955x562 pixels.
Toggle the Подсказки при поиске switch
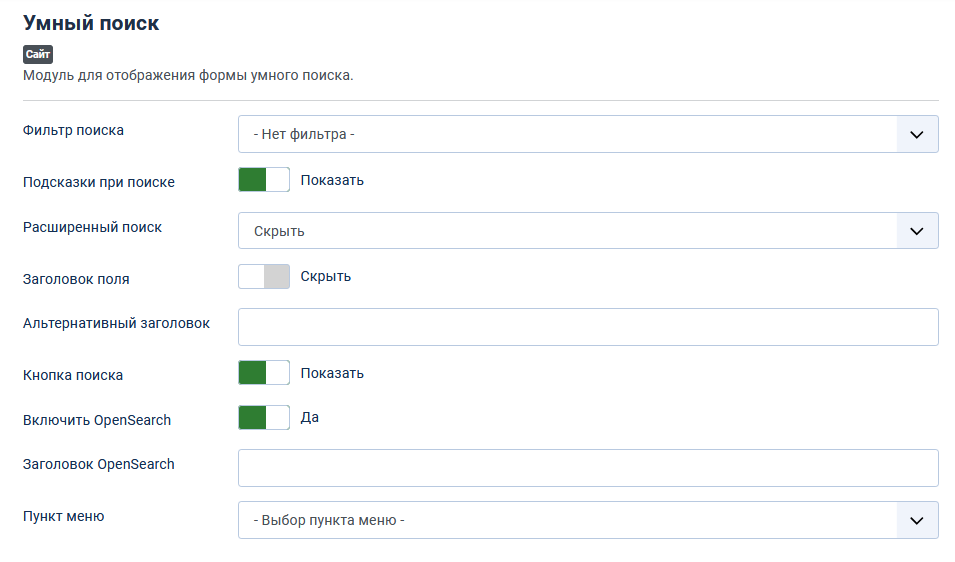click(264, 180)
